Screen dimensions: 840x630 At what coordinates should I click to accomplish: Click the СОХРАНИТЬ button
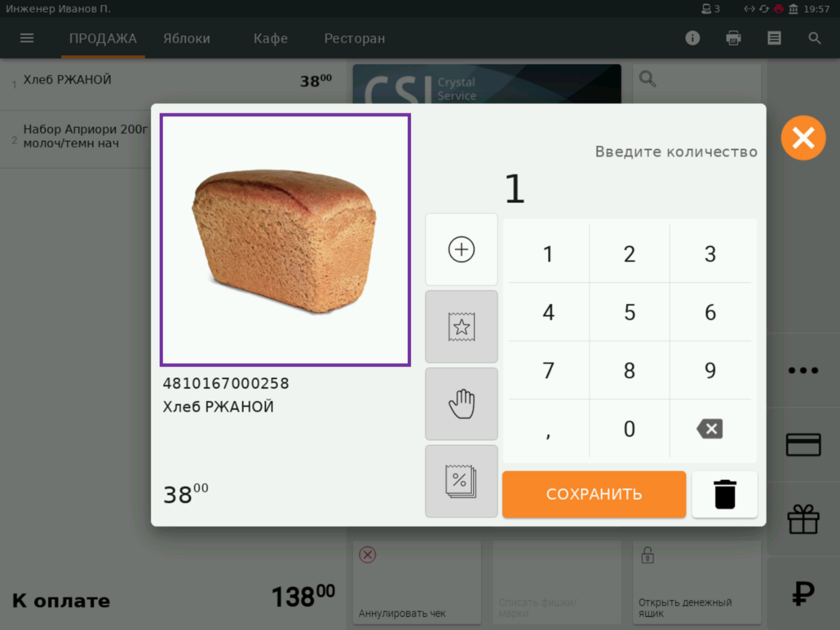coord(594,494)
